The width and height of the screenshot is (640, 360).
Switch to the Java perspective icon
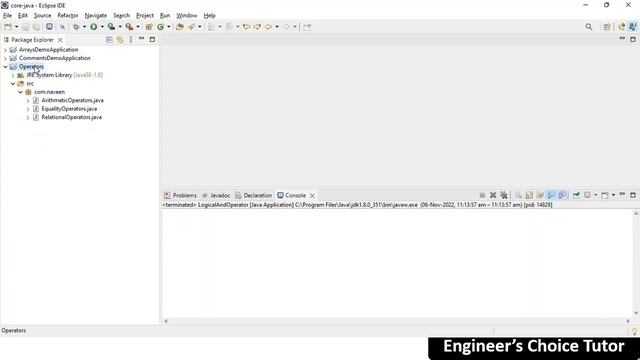click(x=633, y=27)
